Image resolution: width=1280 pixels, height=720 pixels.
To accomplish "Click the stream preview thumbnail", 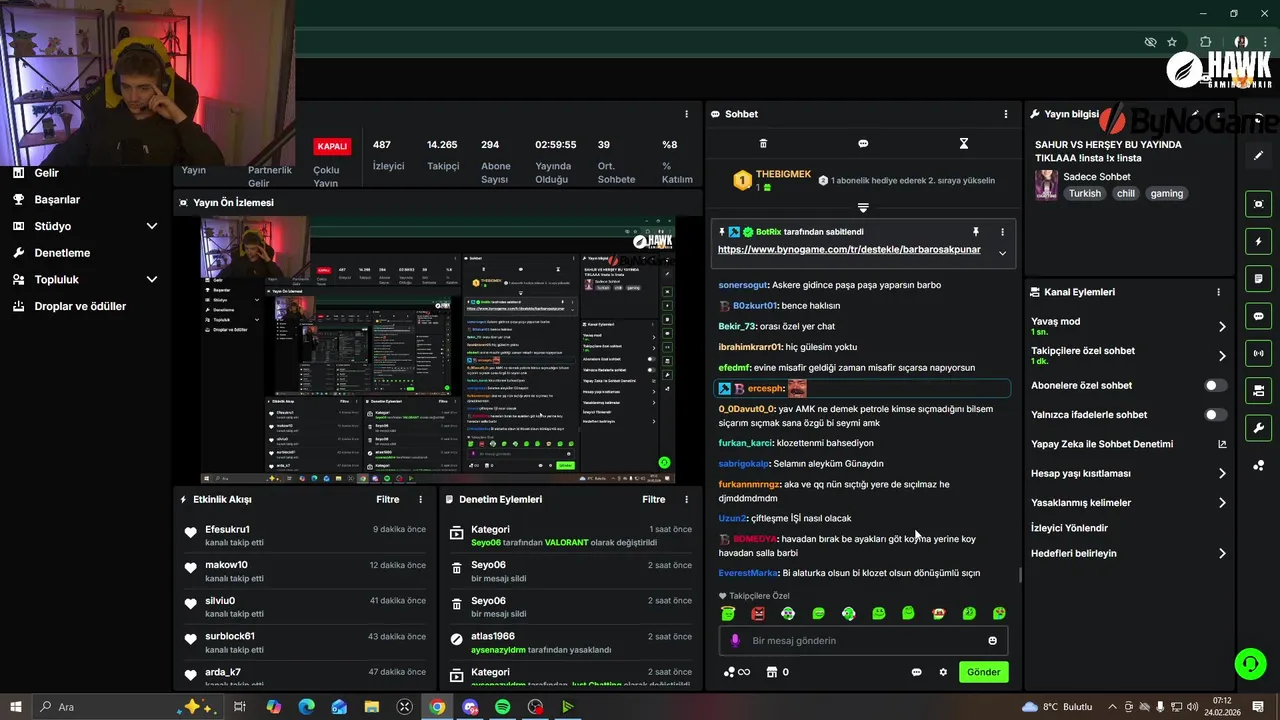I will pos(438,350).
